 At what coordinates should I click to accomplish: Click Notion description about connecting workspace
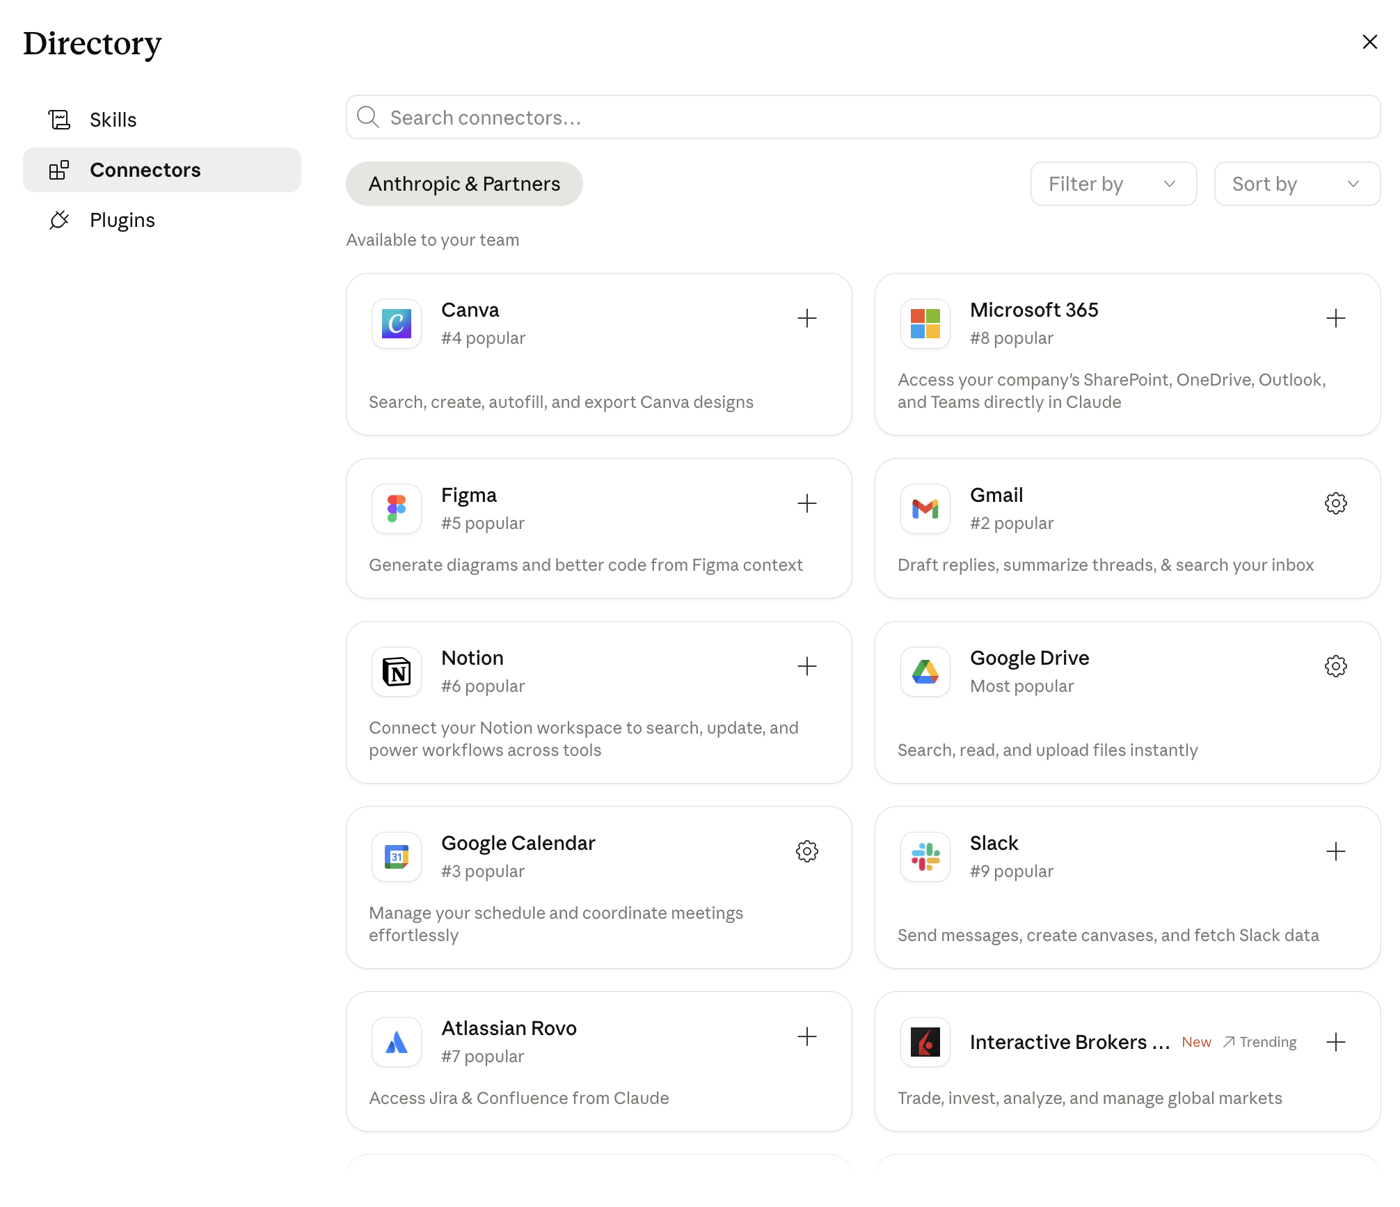click(x=584, y=739)
